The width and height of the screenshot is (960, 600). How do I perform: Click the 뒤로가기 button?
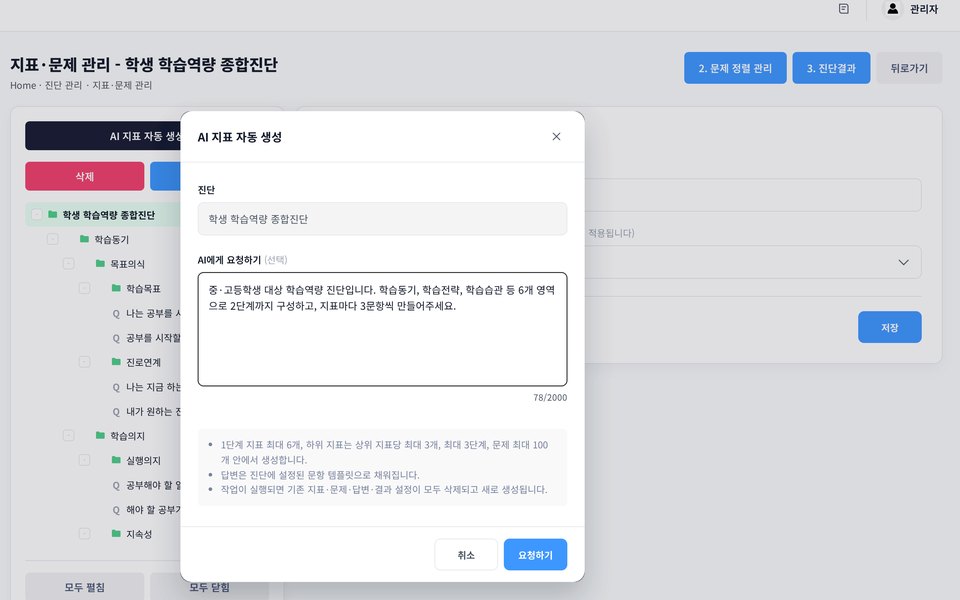(909, 68)
